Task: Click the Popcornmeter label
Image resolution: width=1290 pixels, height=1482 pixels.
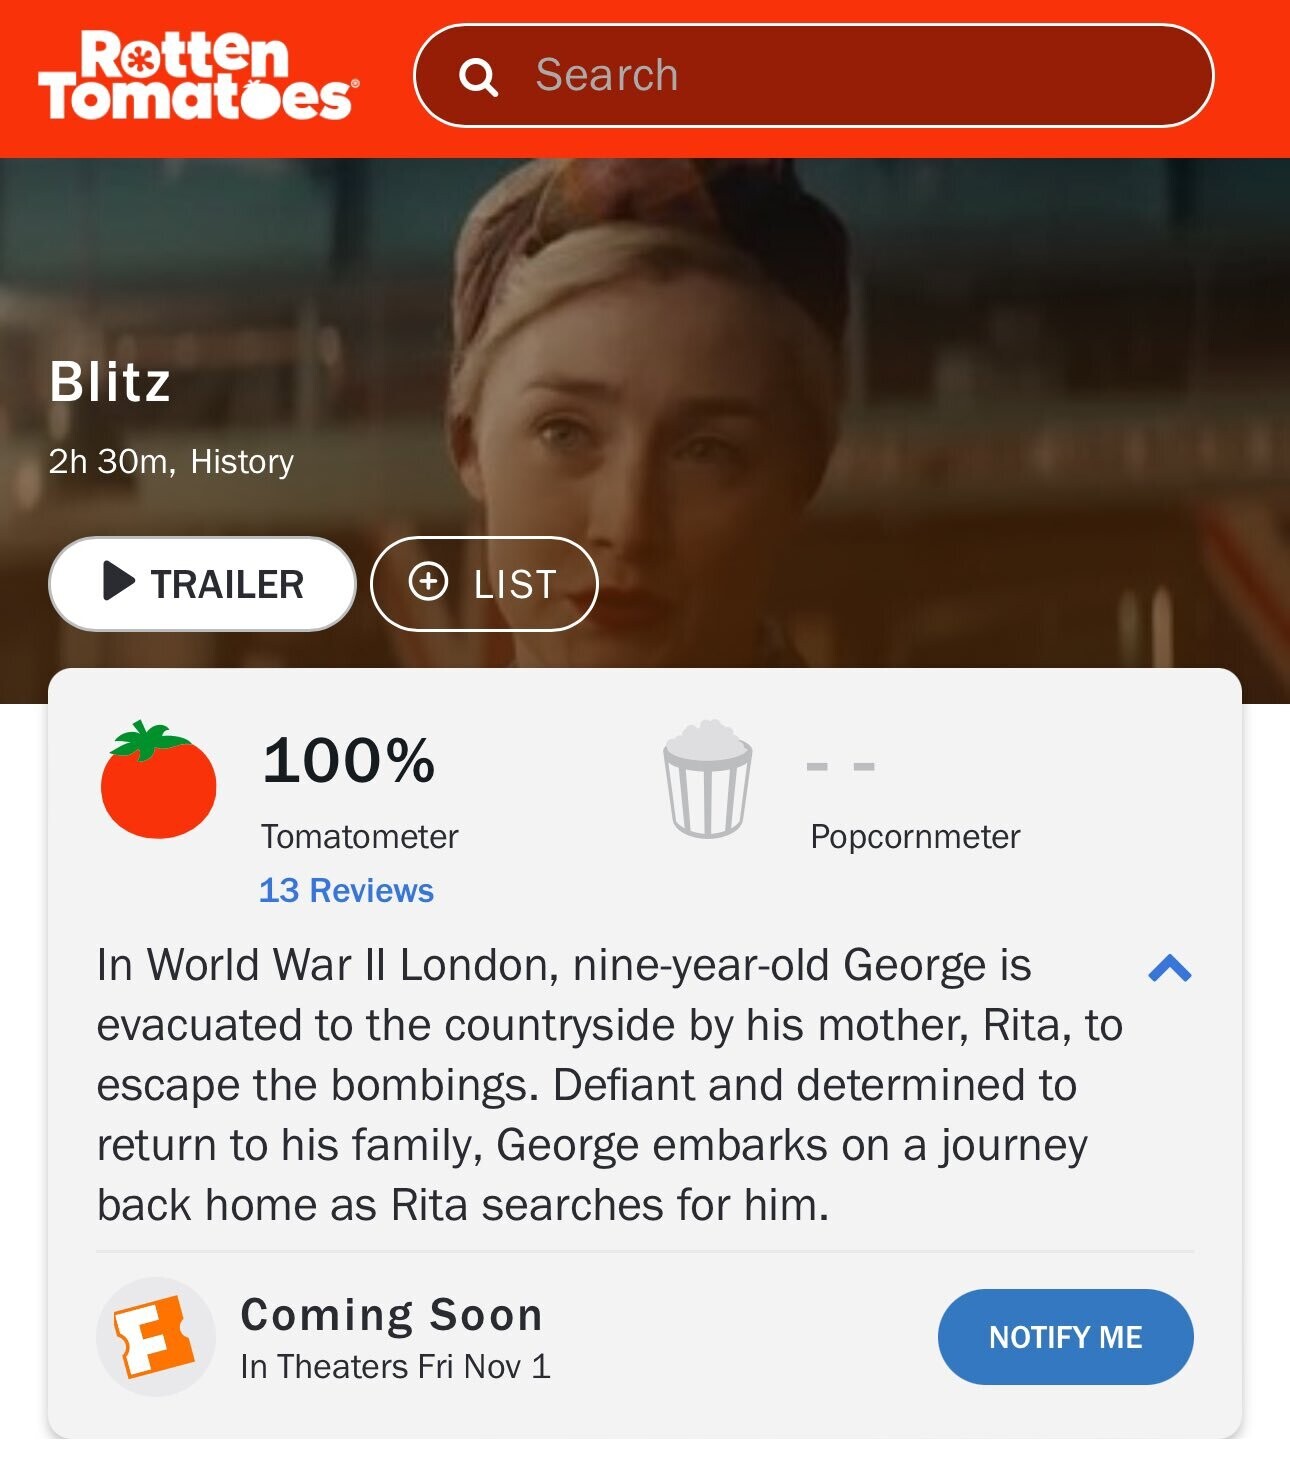Action: (x=915, y=836)
